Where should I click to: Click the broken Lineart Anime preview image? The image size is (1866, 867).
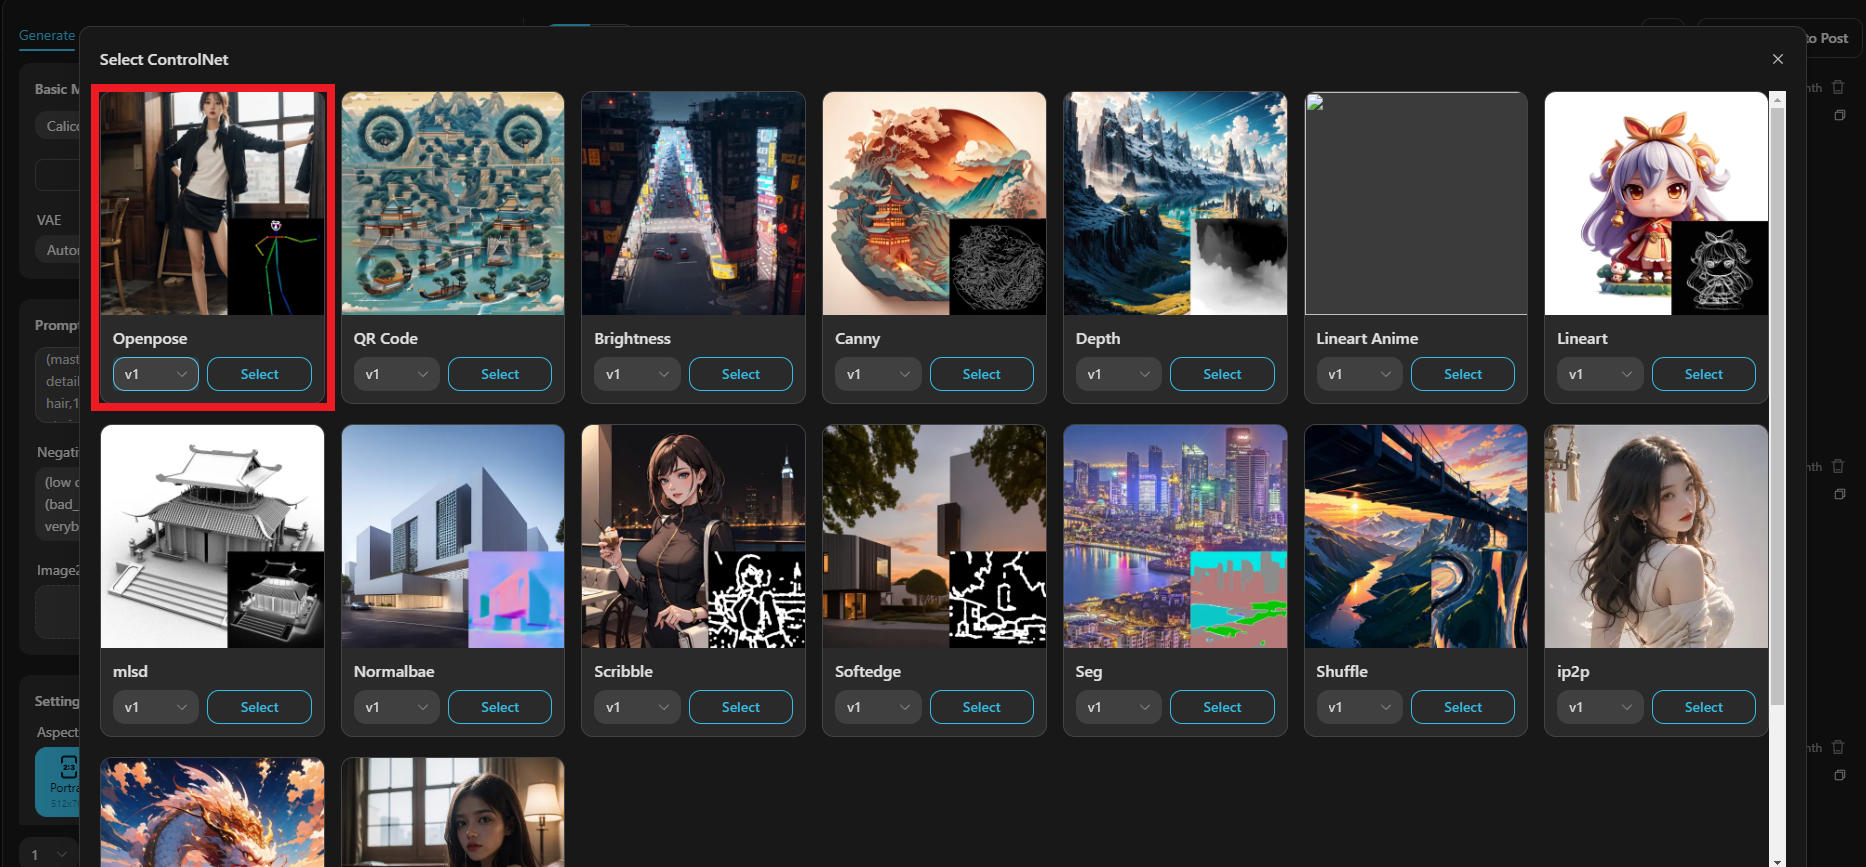[1415, 204]
